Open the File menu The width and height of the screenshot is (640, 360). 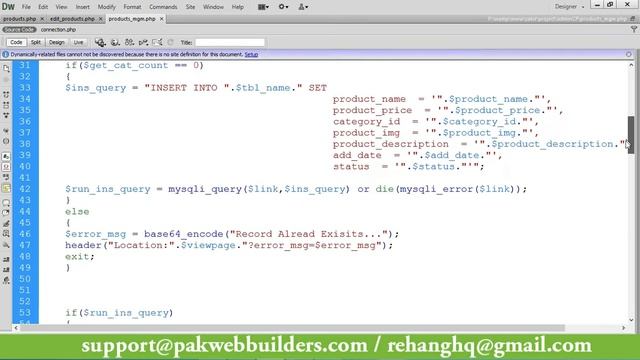(26, 7)
